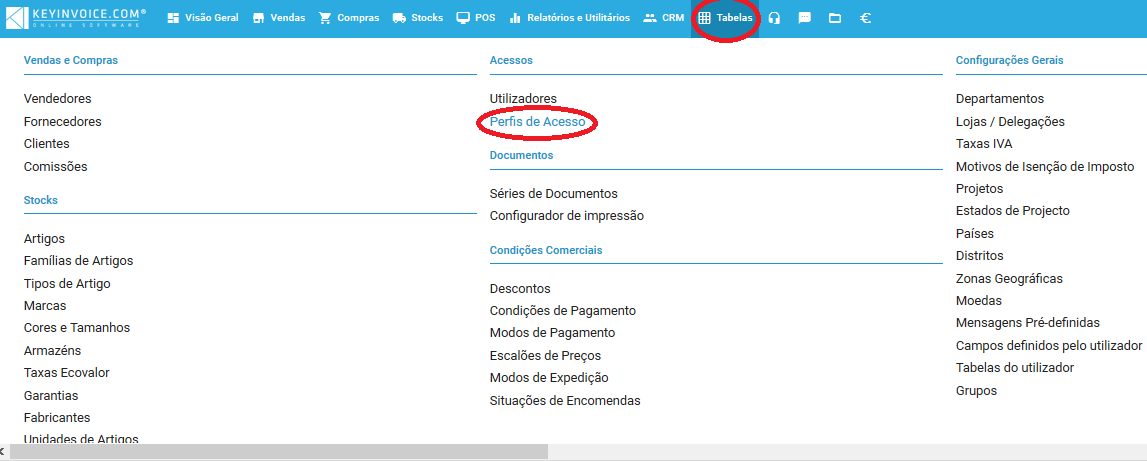
Task: Open Perfis de Acesso
Action: tap(538, 122)
